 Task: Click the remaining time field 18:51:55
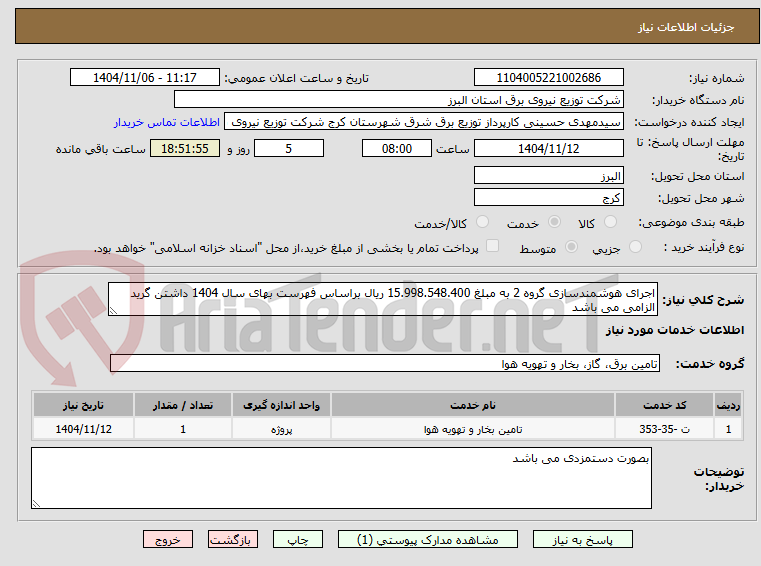coord(185,149)
